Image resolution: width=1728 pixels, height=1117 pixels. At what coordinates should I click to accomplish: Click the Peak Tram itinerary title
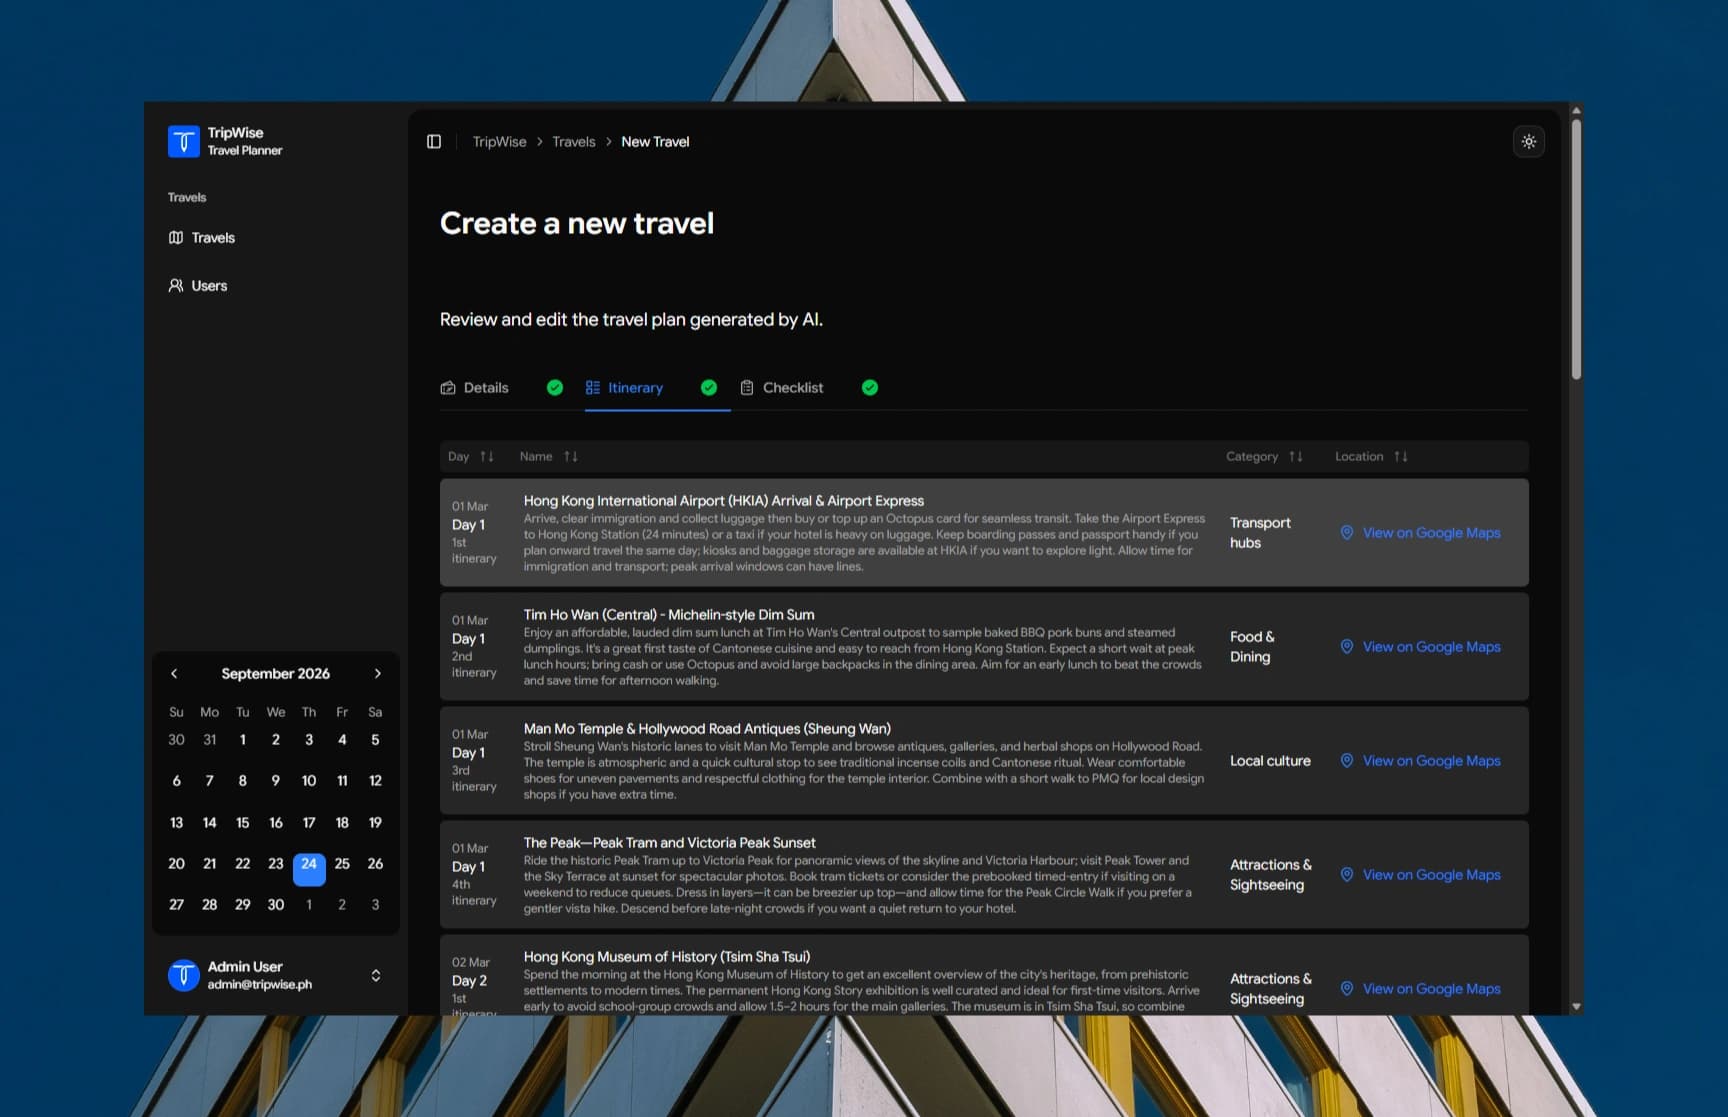[669, 843]
